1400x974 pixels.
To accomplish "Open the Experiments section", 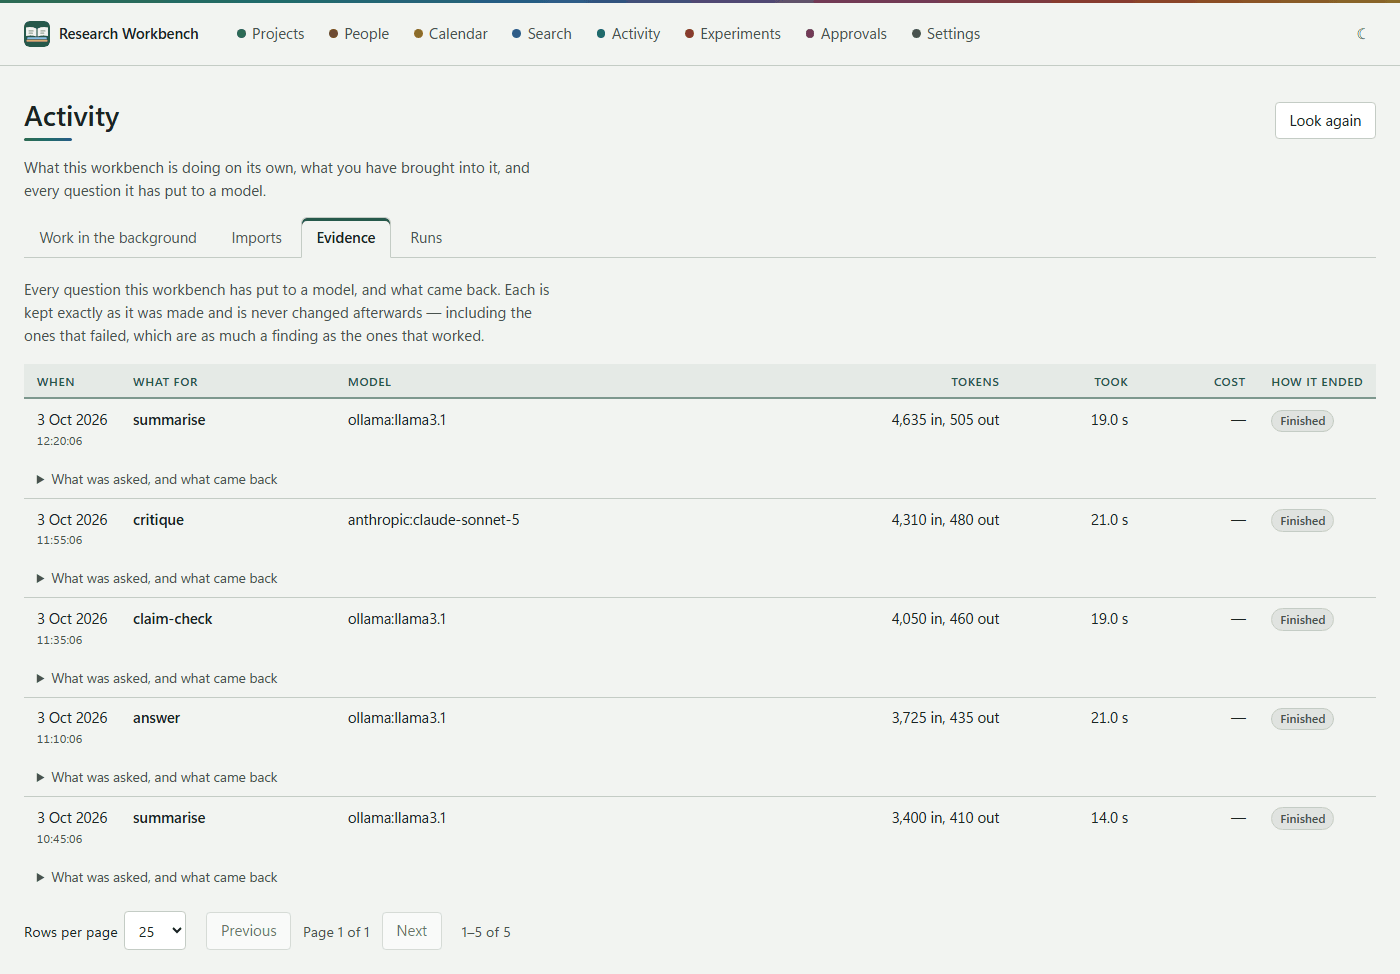I will (x=733, y=34).
